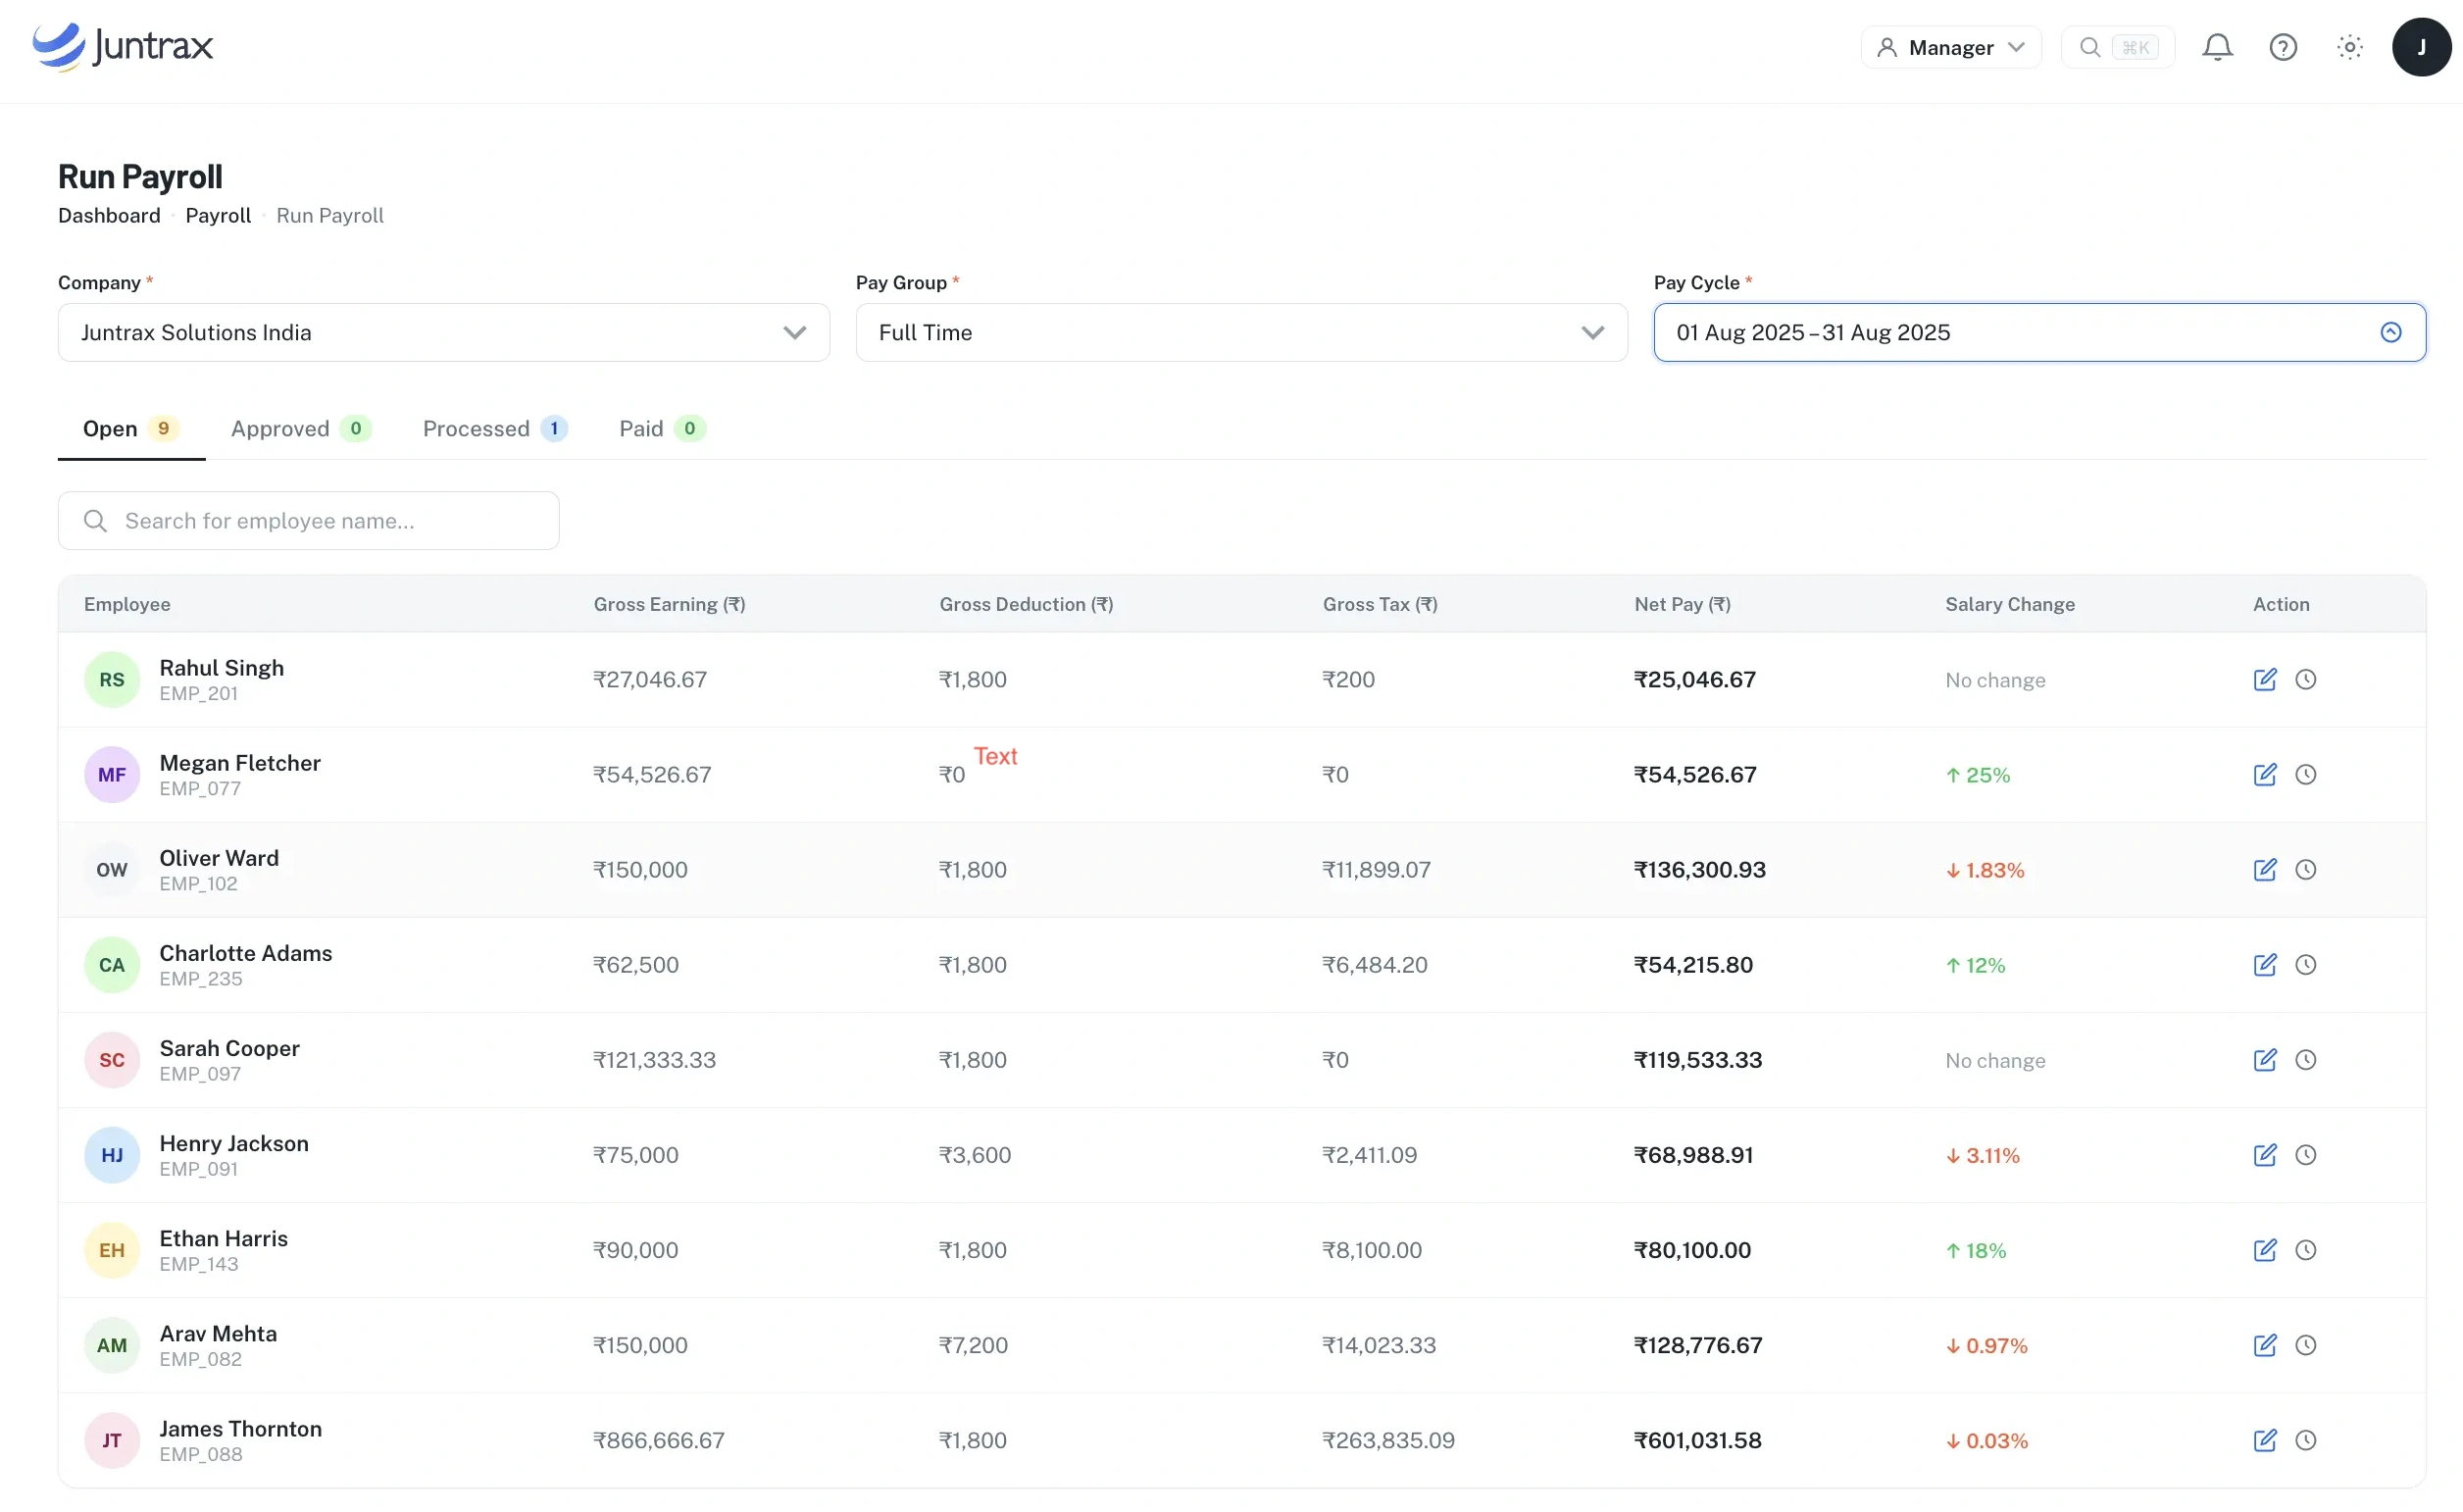View James Thornton's history clock icon
Viewport: 2463px width, 1512px height.
[2305, 1440]
